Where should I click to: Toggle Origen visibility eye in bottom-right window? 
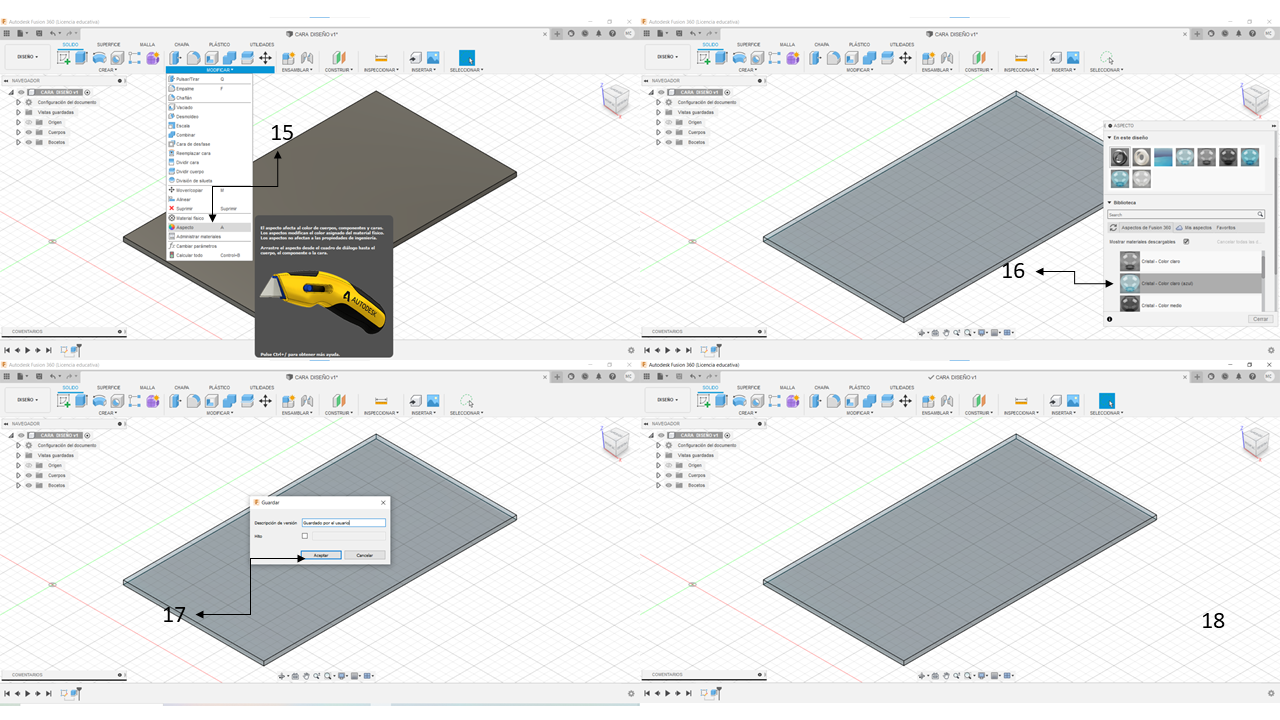pyautogui.click(x=668, y=465)
